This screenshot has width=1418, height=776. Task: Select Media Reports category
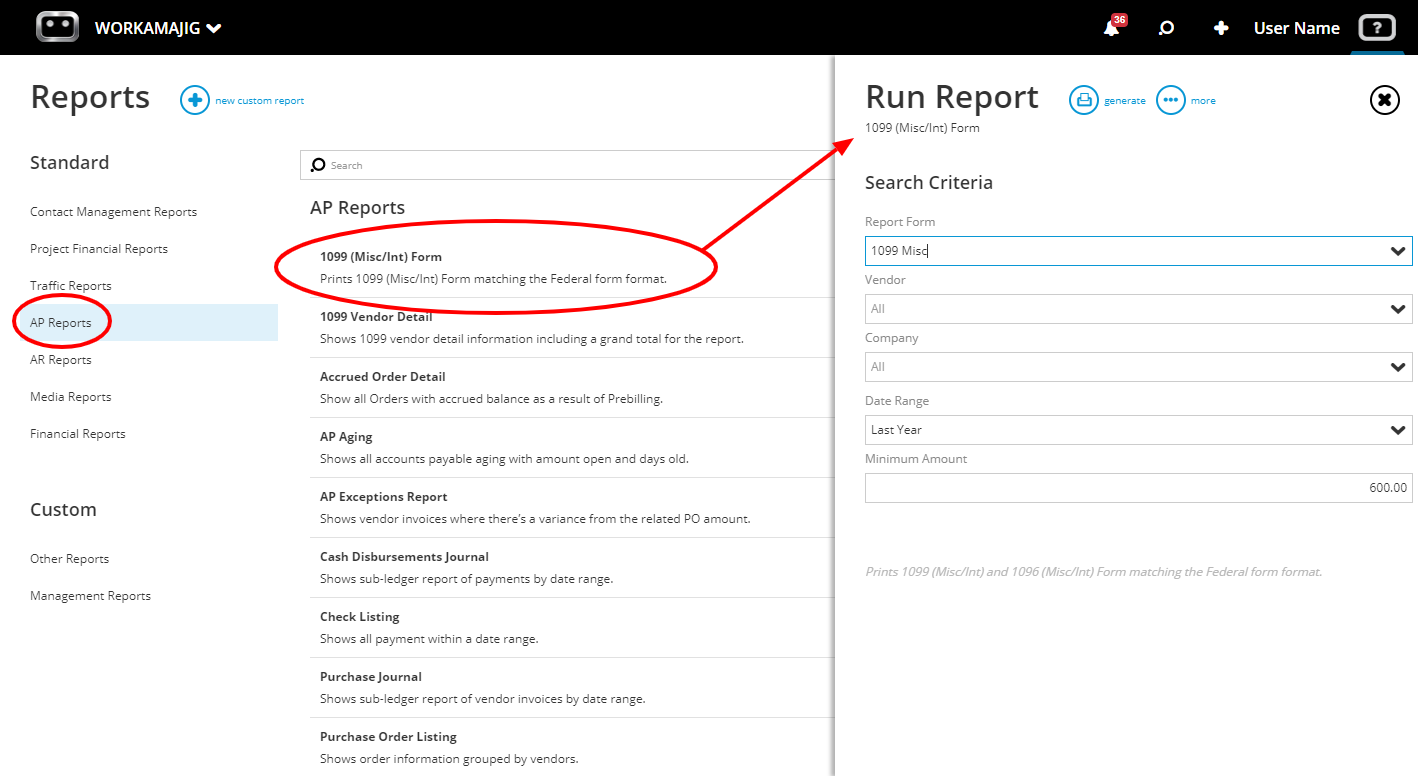point(71,397)
